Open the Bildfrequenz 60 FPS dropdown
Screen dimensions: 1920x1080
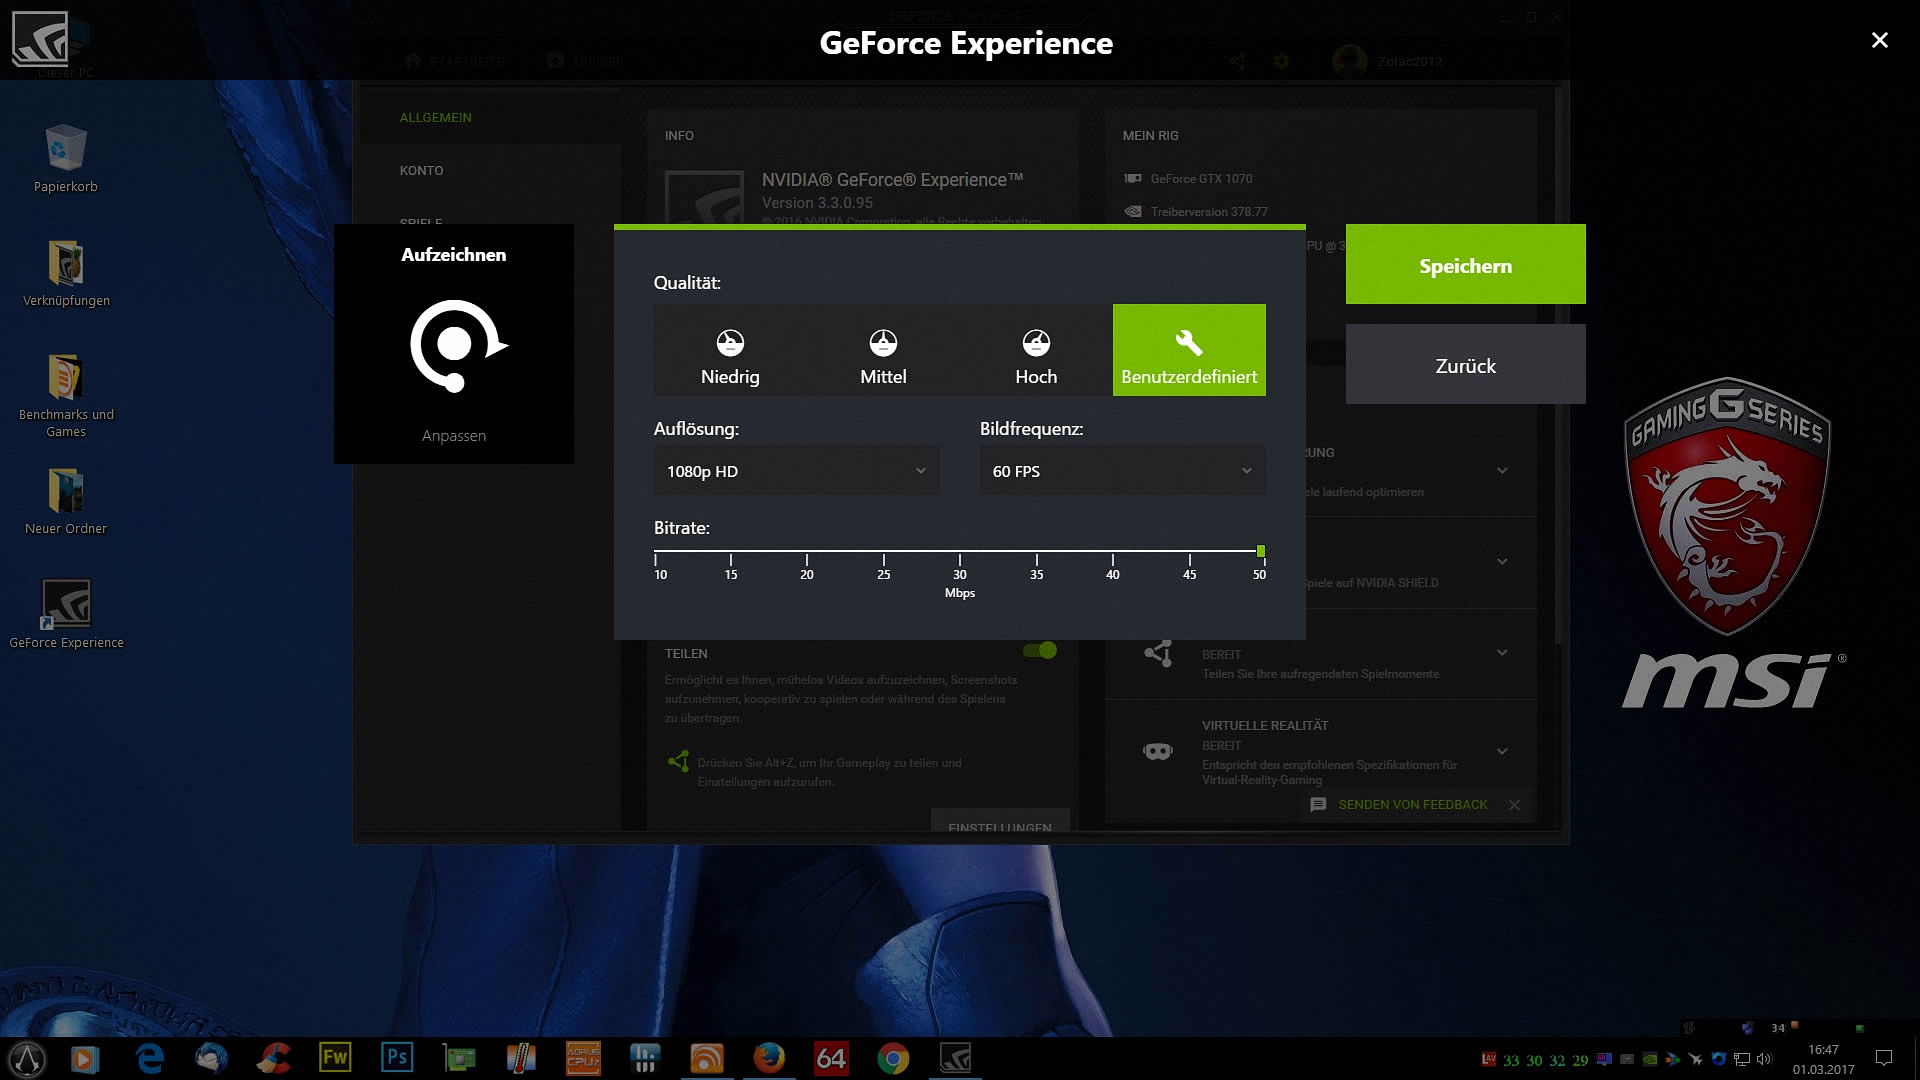(1122, 471)
